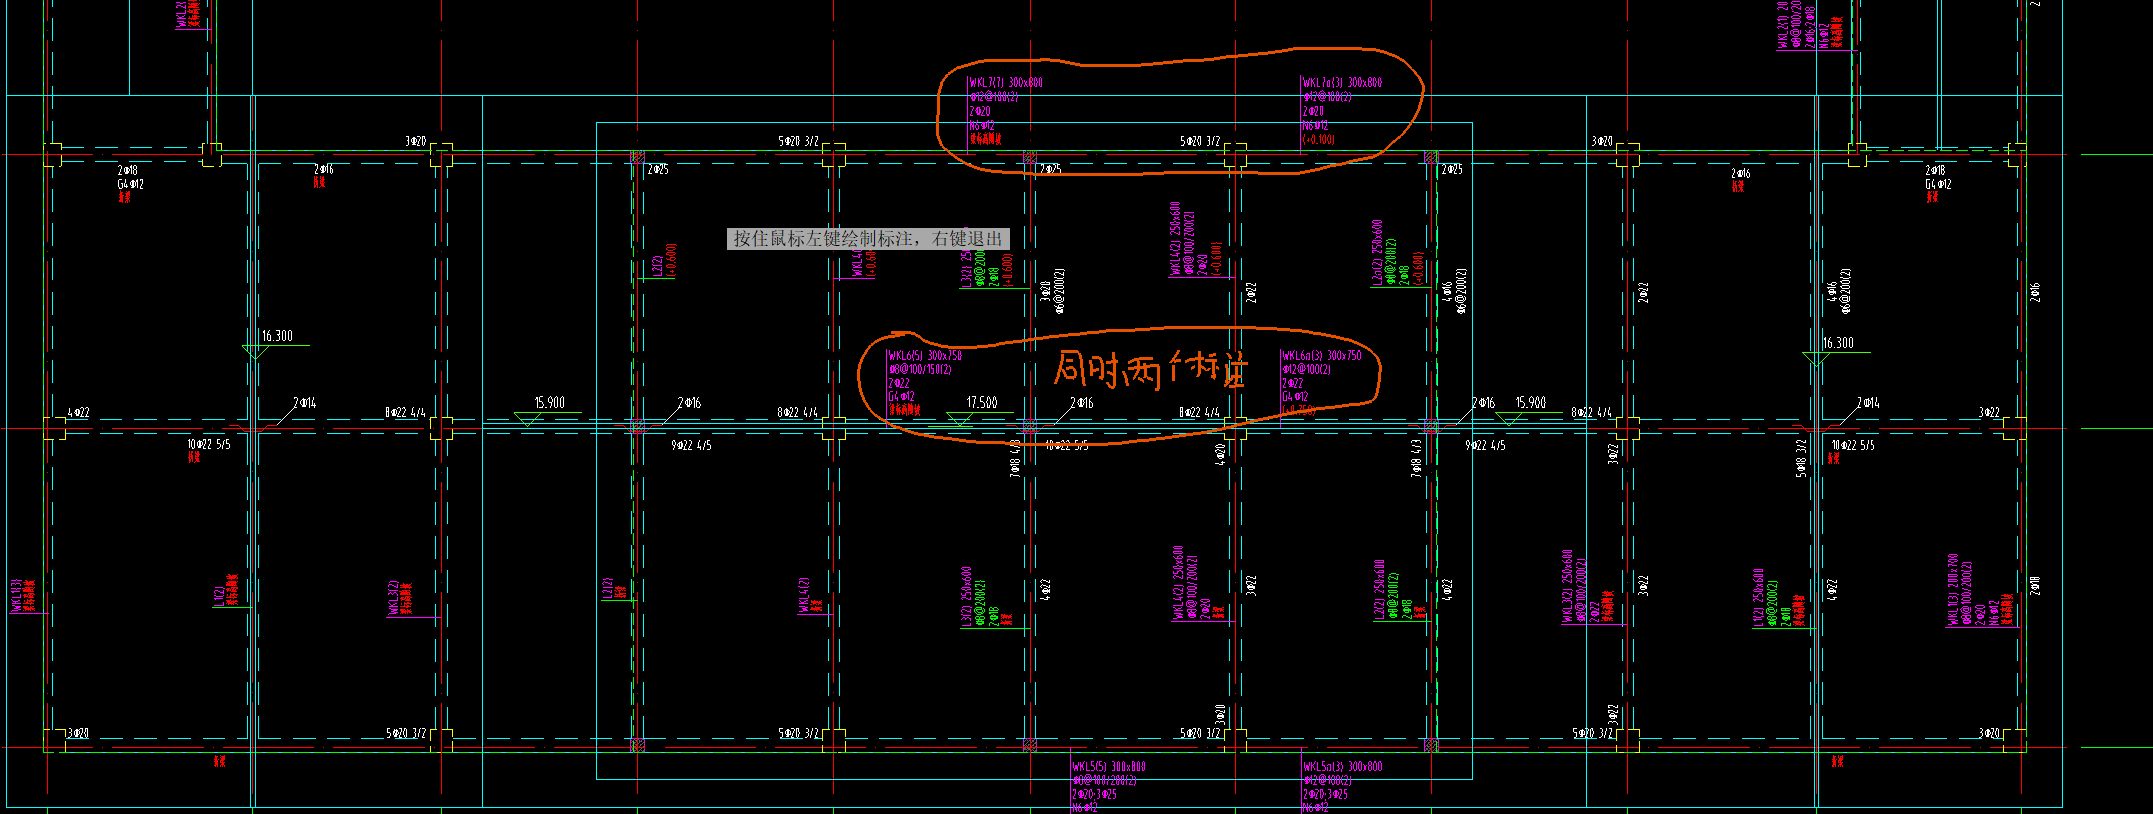Viewport: 2153px width, 814px height.
Task: Click the WKL7a(3) 300x800 beam label
Action: pyautogui.click(x=1342, y=83)
